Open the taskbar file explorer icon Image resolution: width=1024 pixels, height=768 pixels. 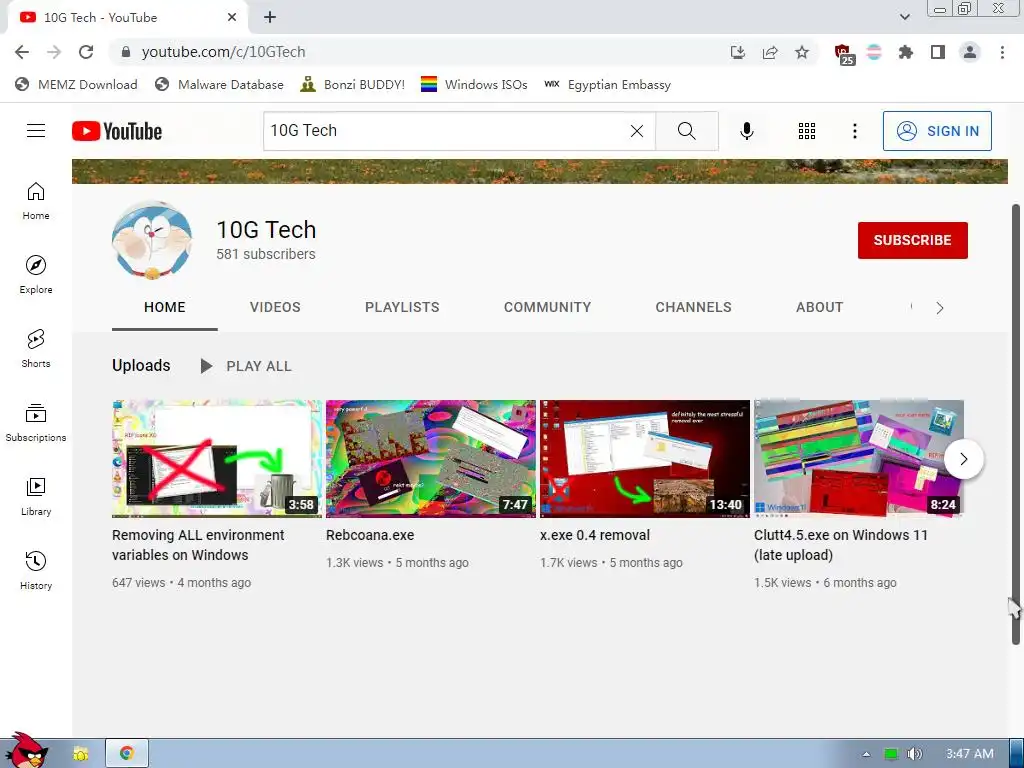click(80, 754)
